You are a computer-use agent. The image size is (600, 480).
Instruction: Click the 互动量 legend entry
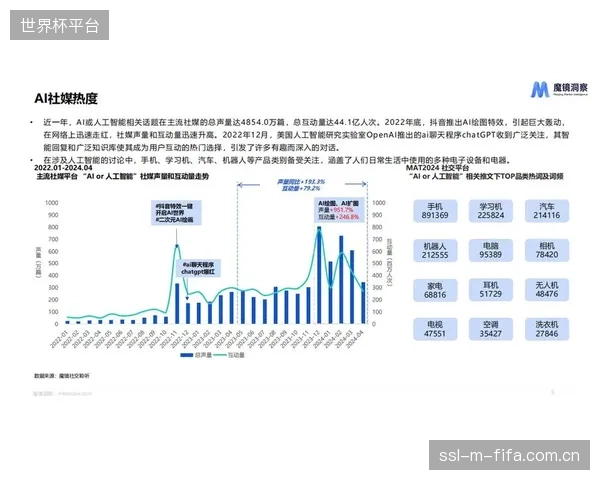(x=229, y=355)
